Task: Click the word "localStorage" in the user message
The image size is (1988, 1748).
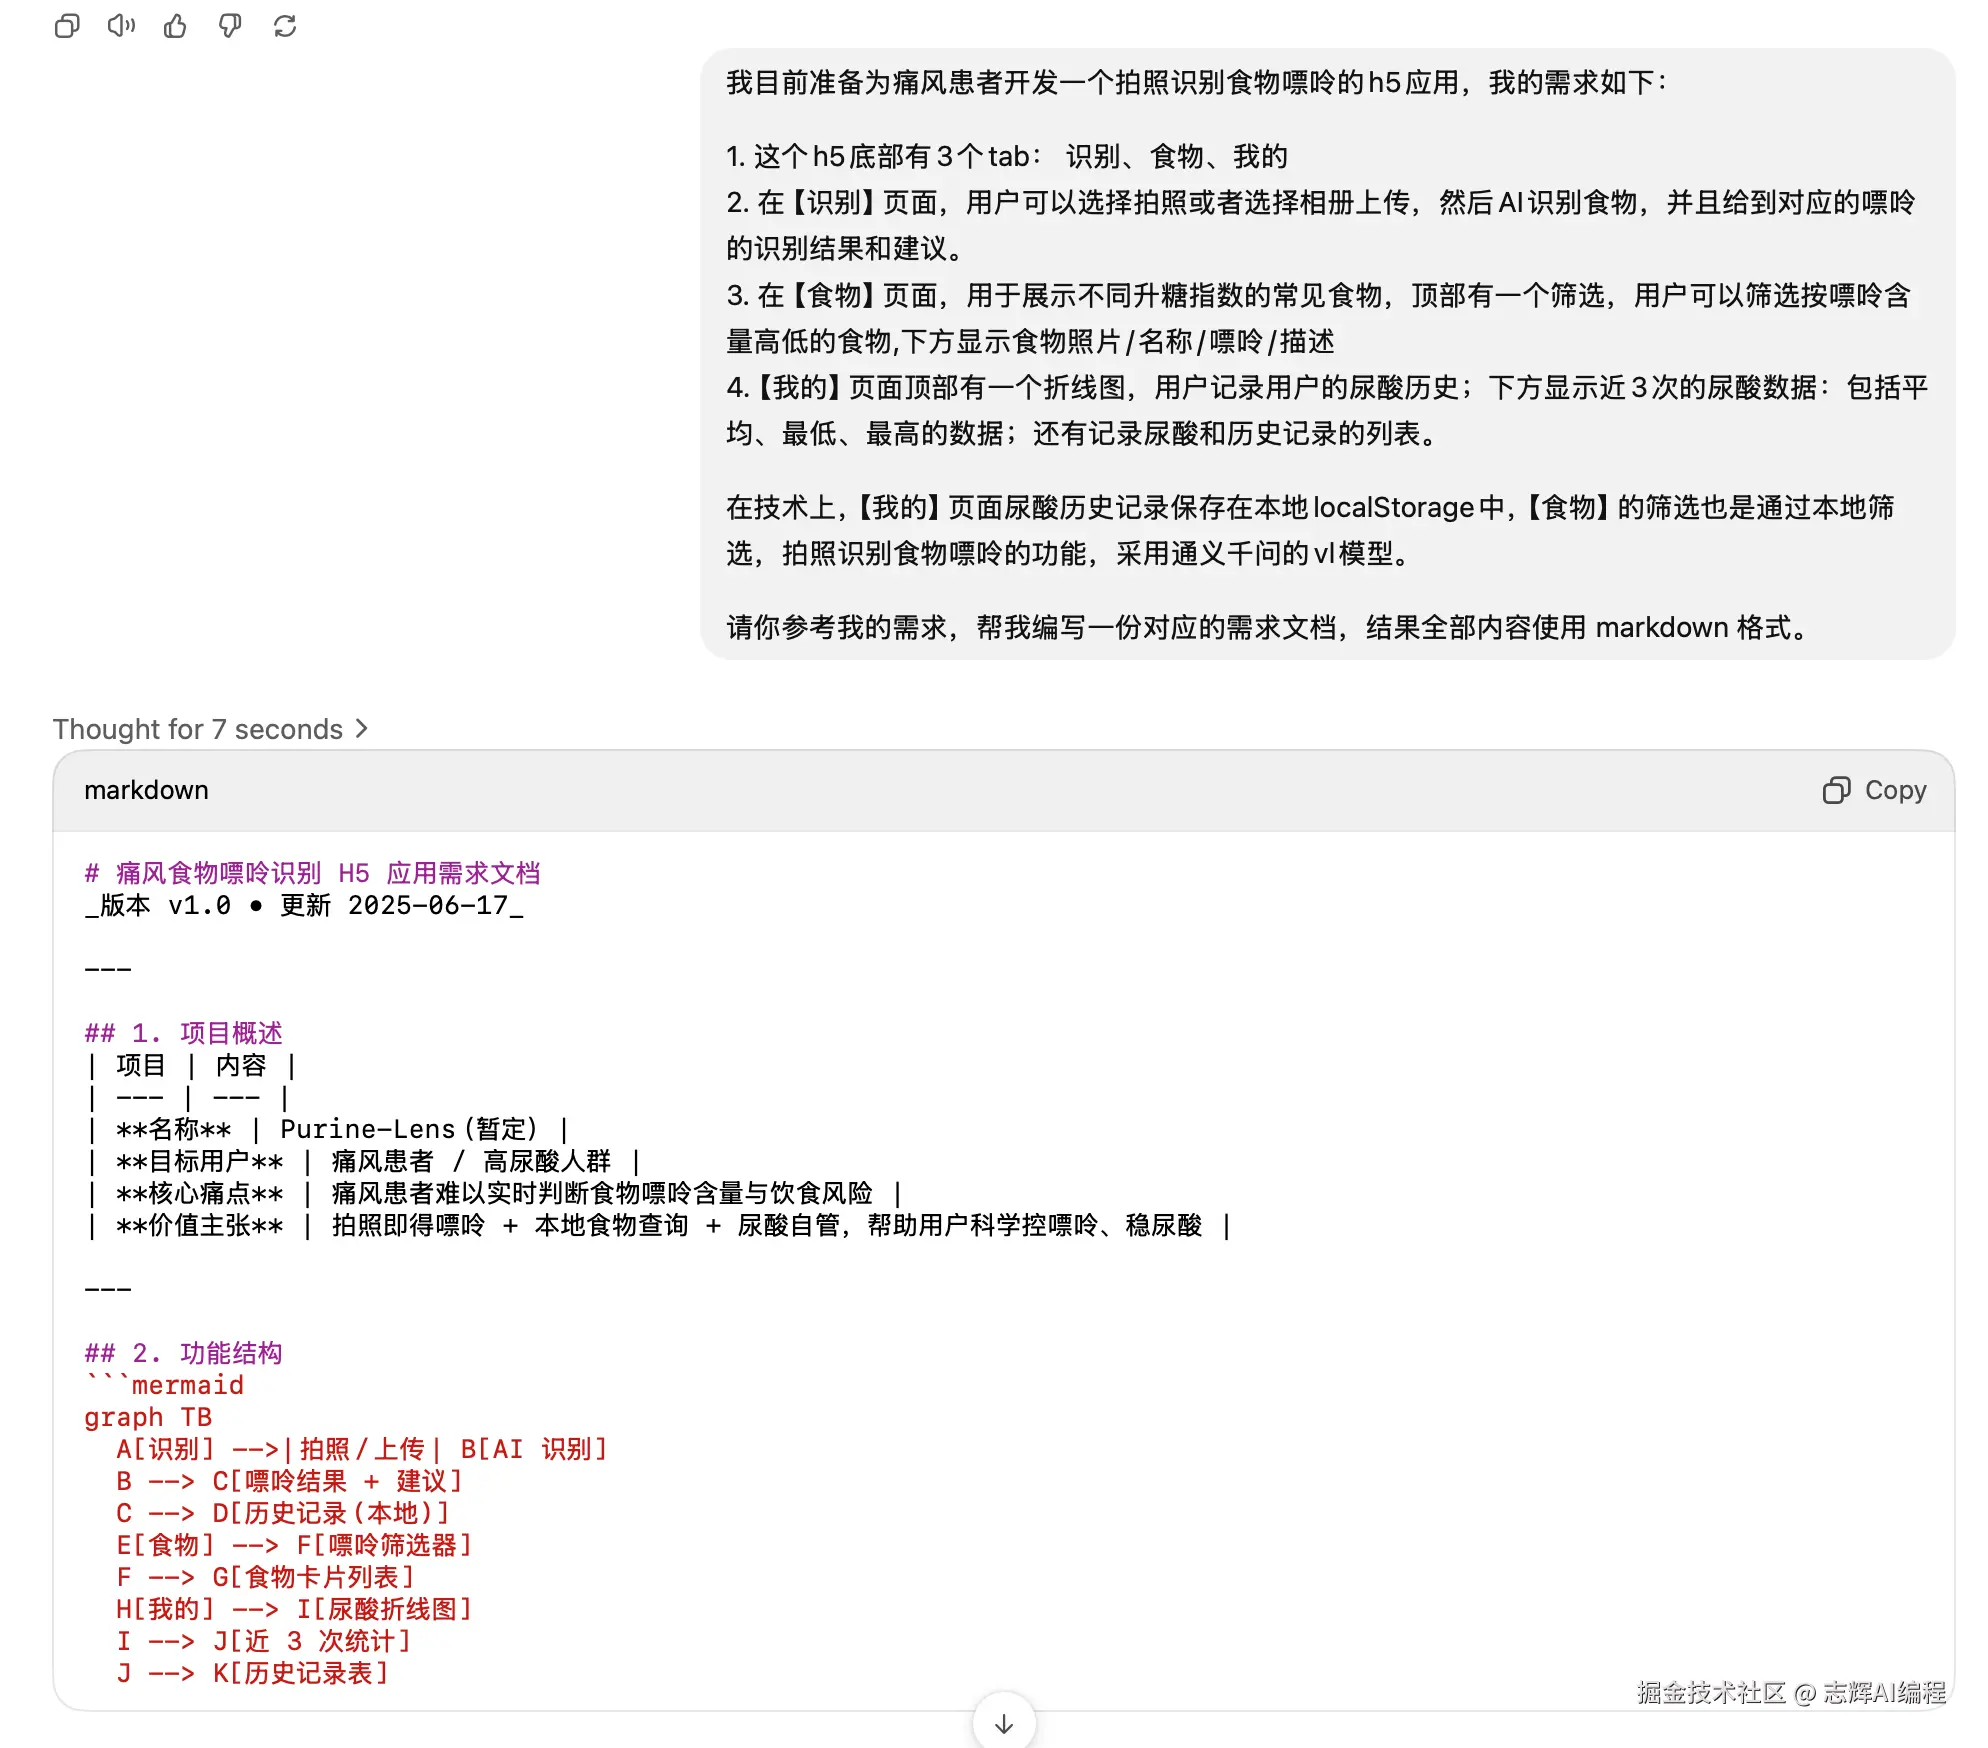Action: click(1393, 507)
